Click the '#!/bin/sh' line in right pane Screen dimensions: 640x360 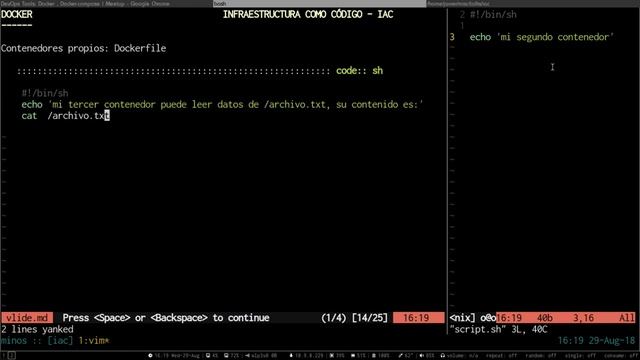[x=493, y=15]
